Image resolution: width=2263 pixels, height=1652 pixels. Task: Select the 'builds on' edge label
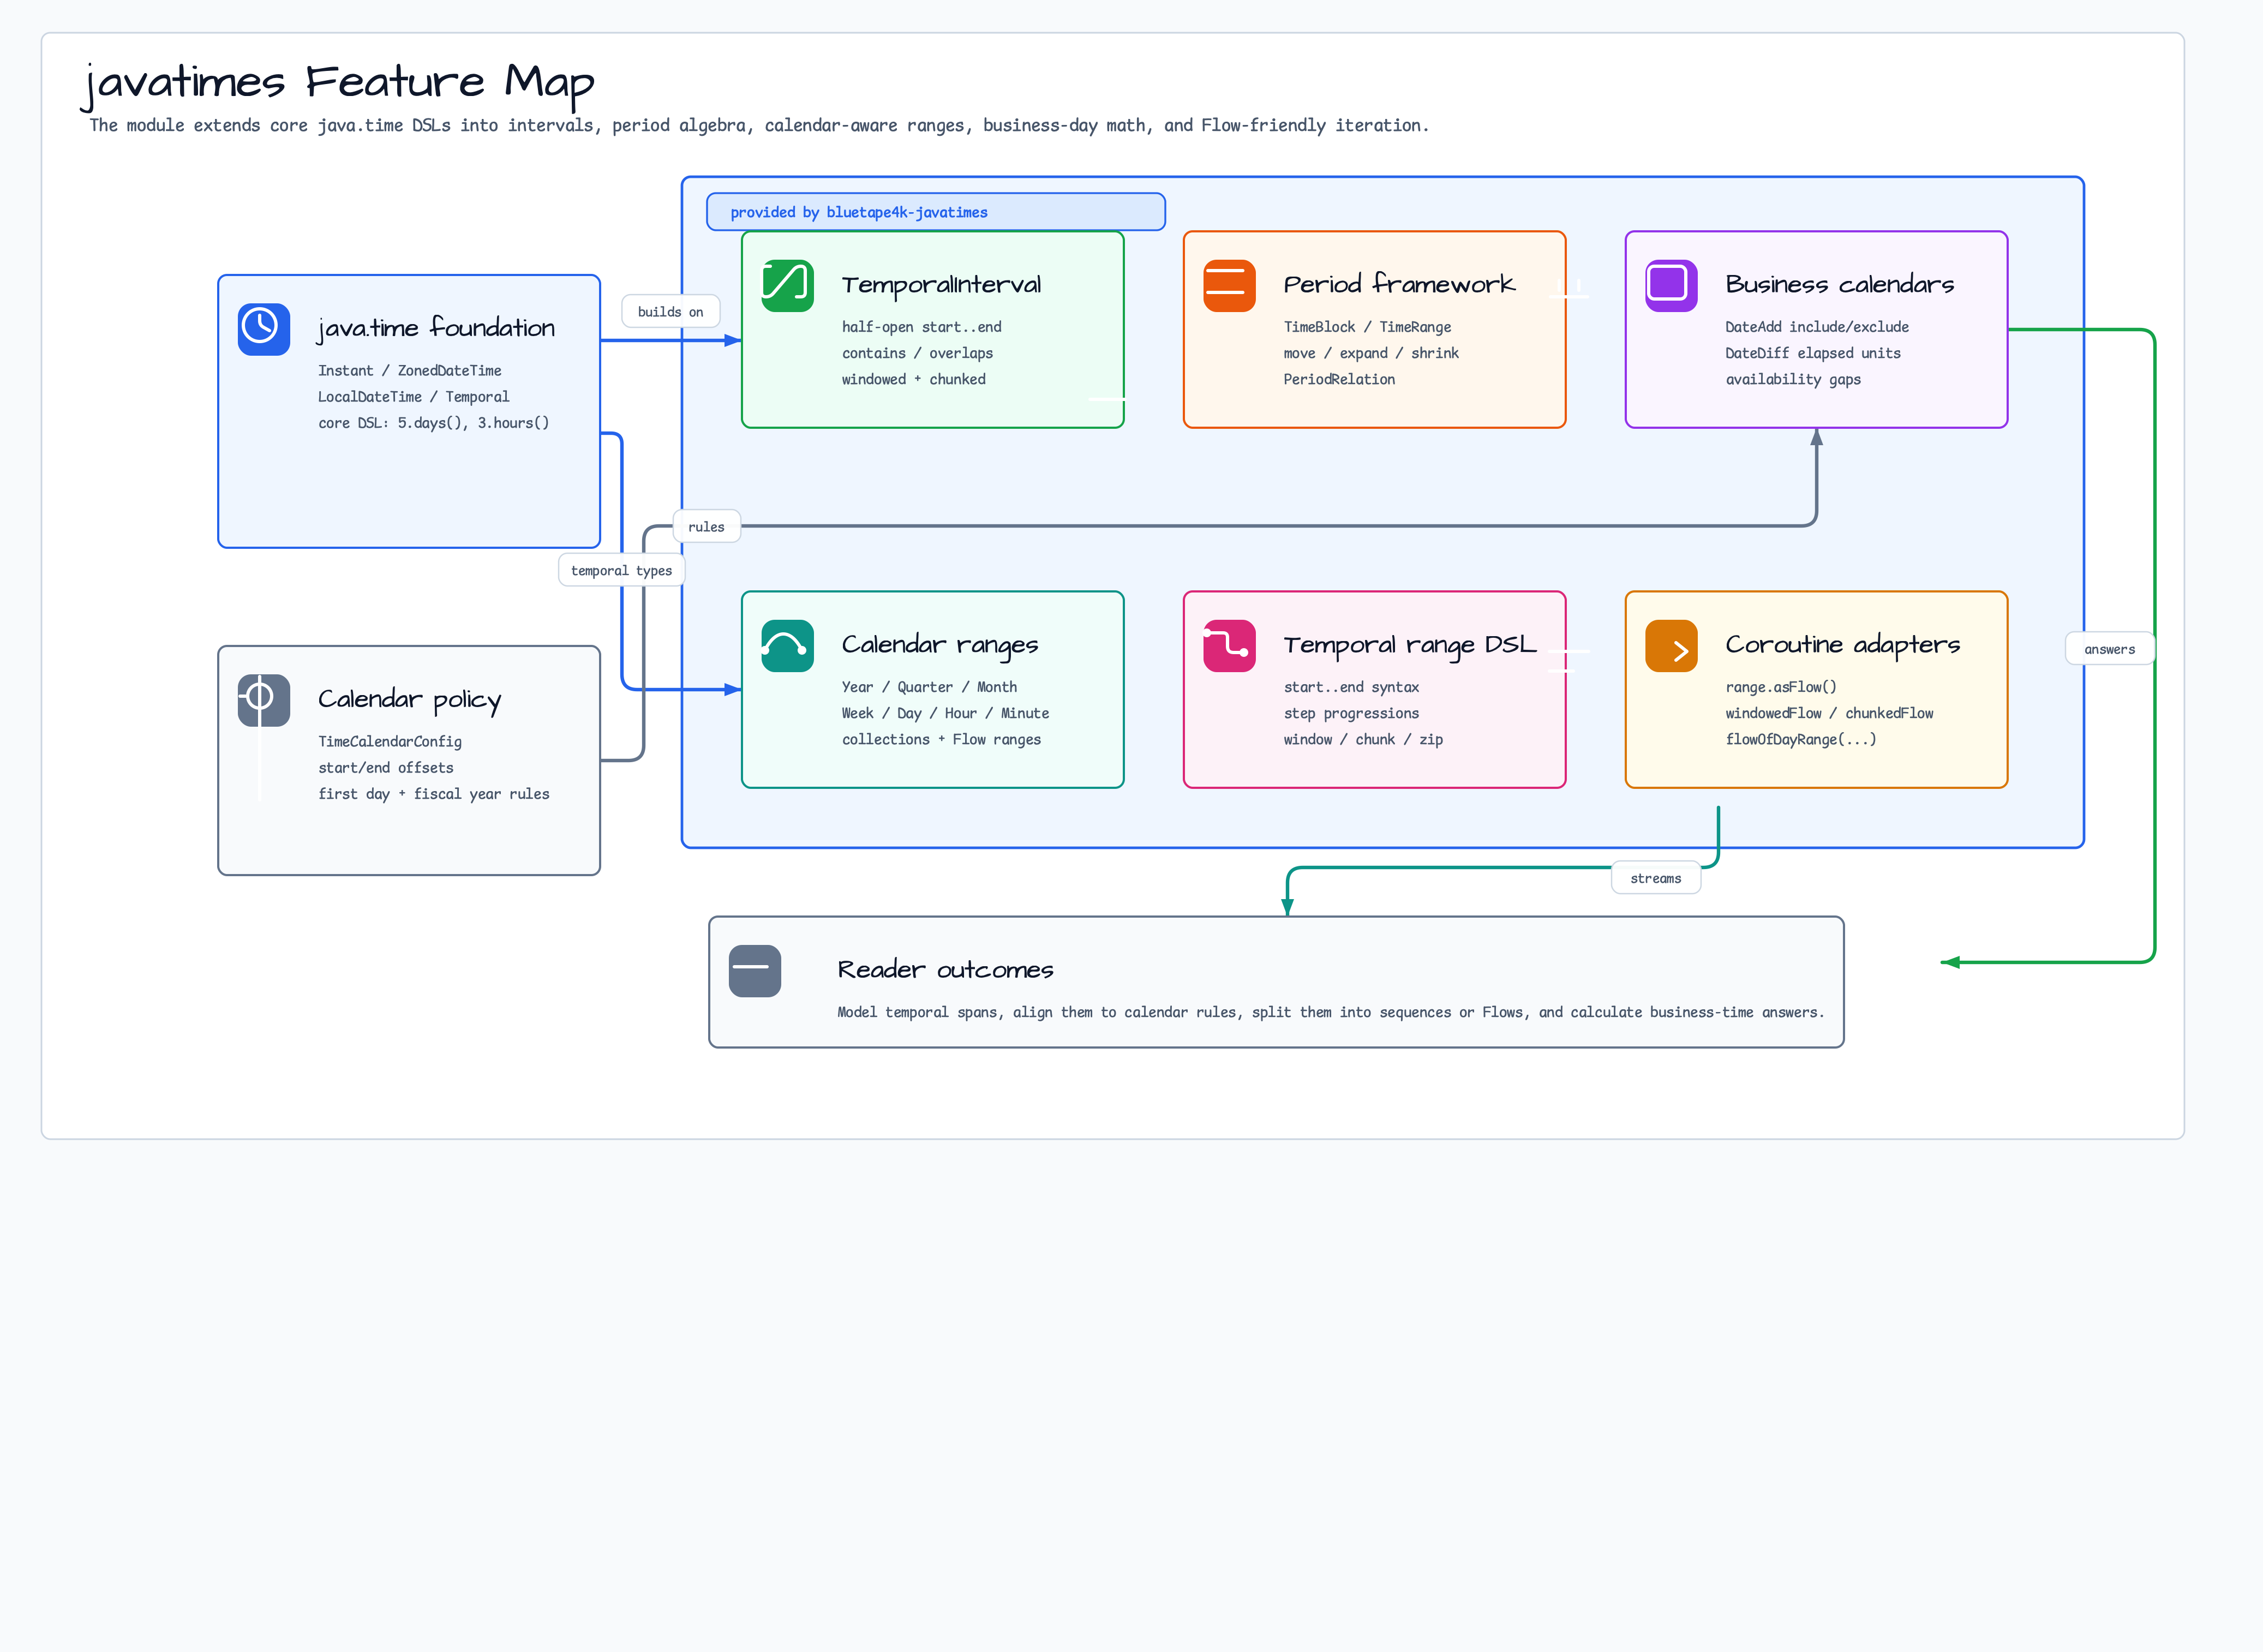pos(671,312)
